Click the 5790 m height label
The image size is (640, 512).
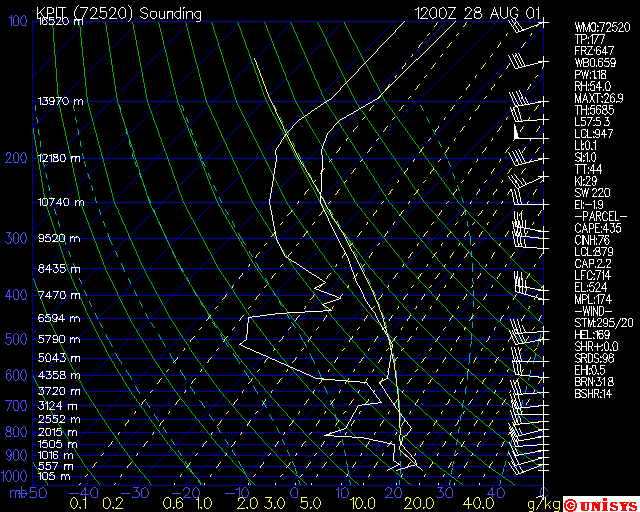tap(59, 339)
